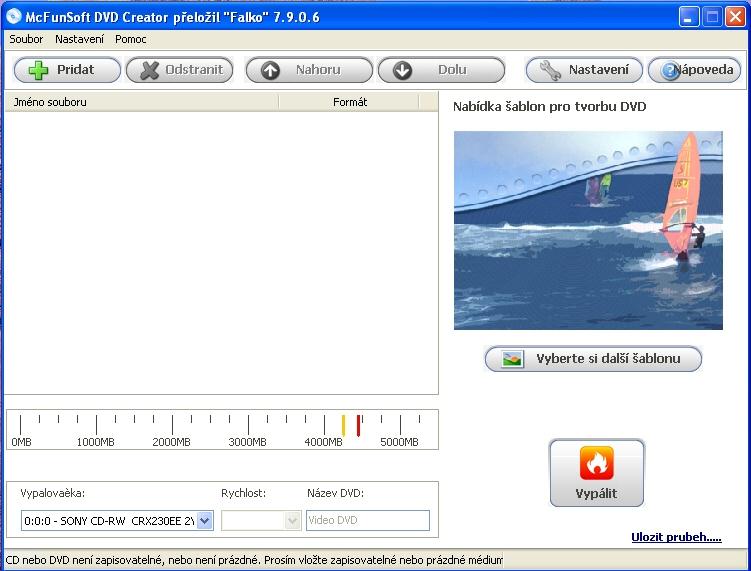Click the Pridat button label

[x=75, y=69]
